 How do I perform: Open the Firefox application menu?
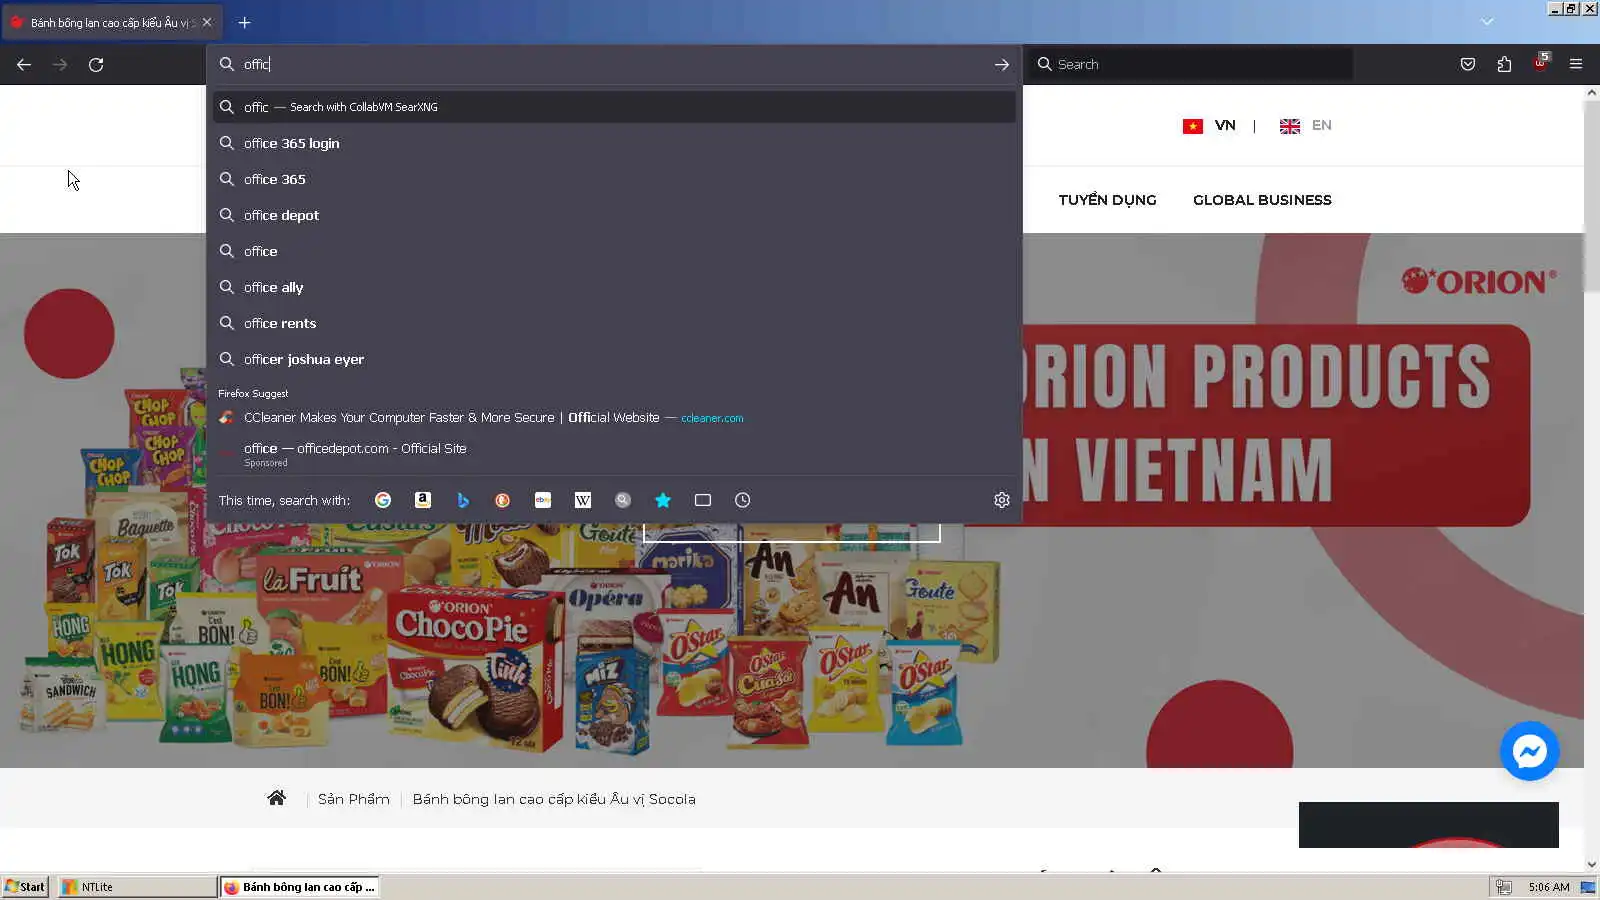pos(1576,64)
